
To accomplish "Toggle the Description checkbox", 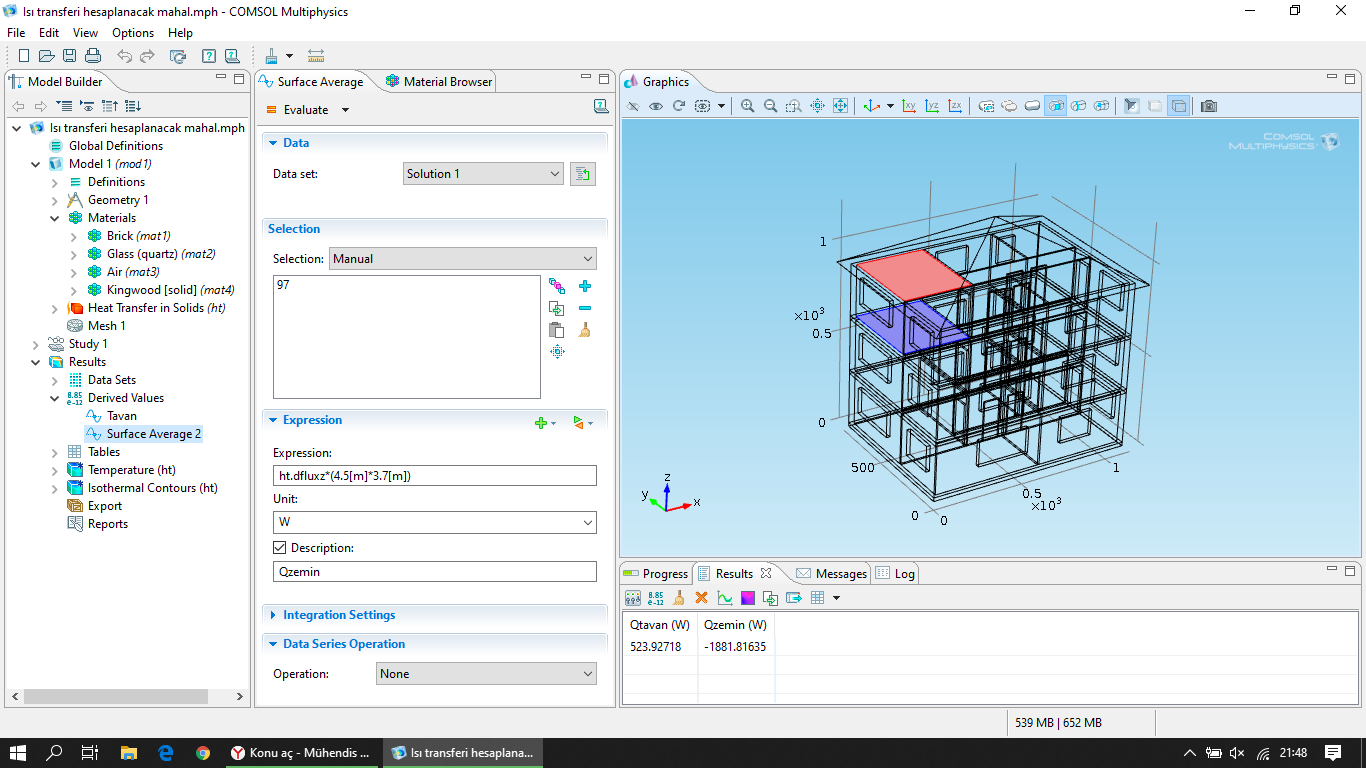I will click(280, 548).
